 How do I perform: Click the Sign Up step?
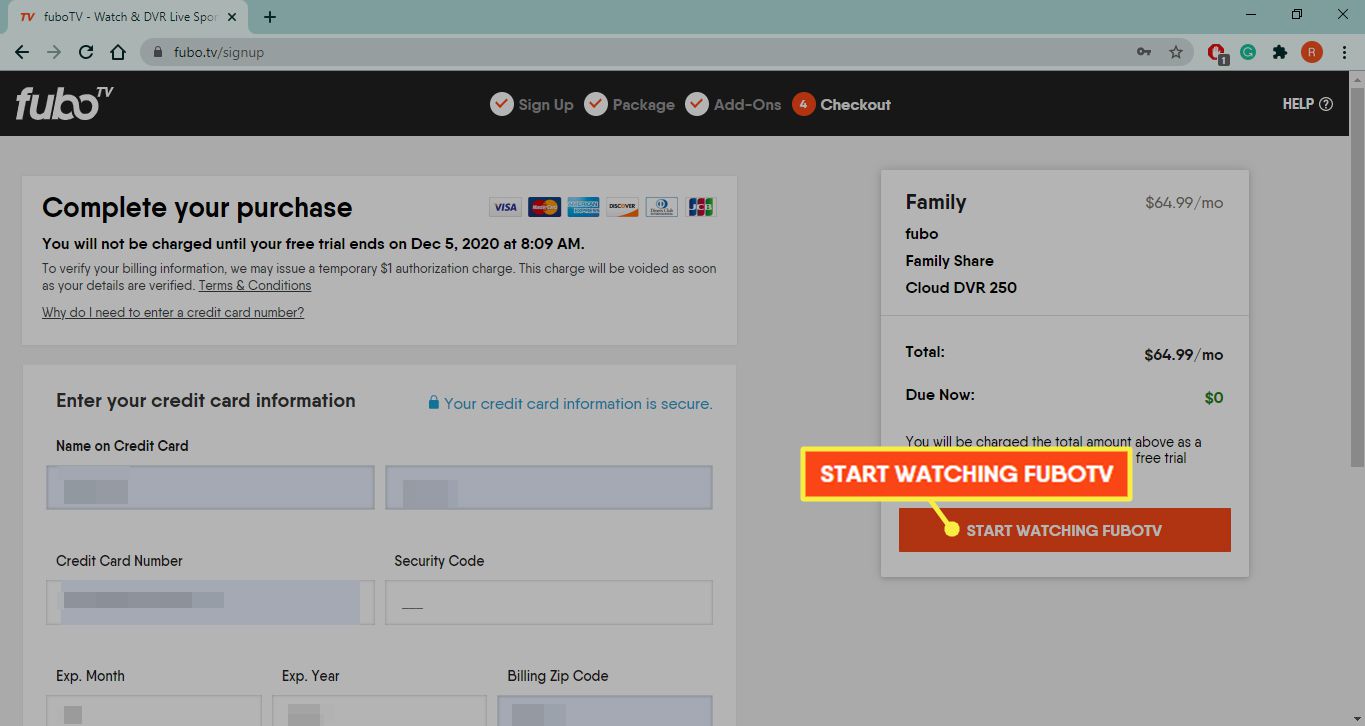(532, 104)
